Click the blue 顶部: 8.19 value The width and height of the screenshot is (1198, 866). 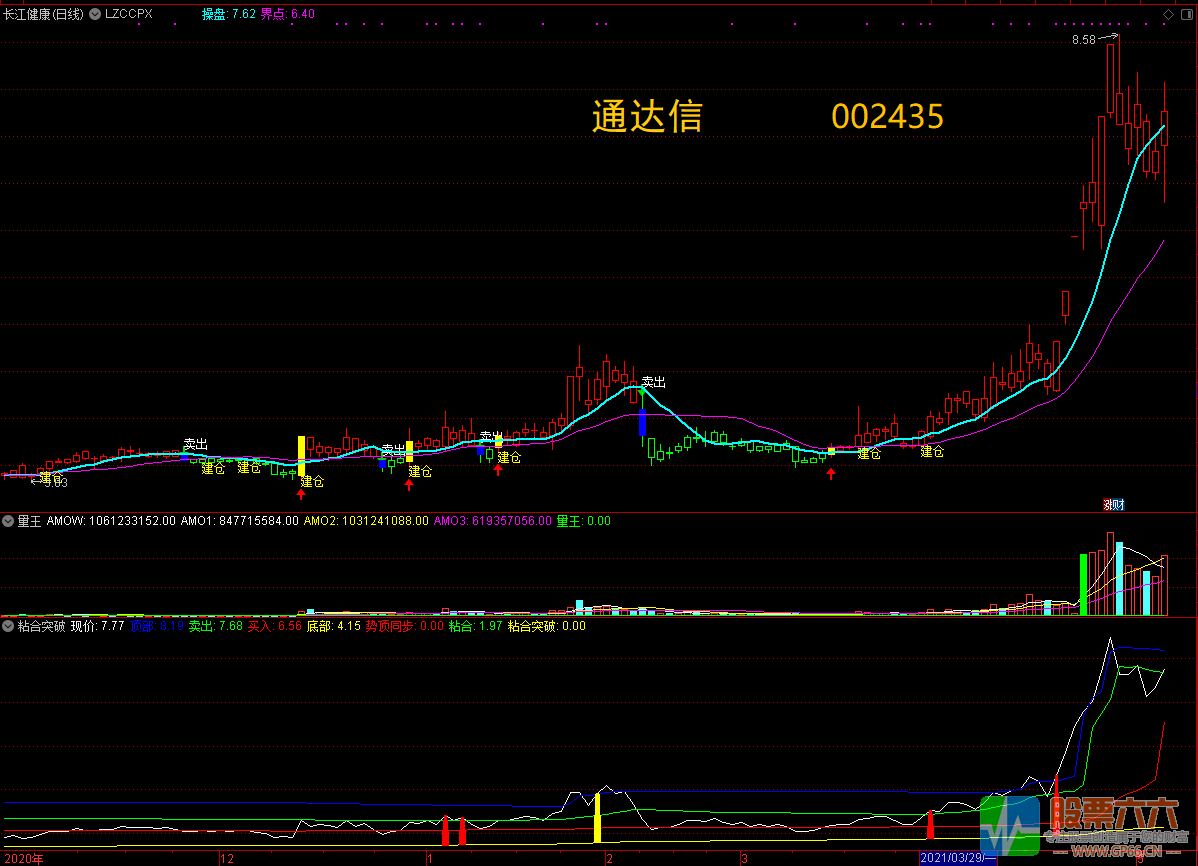pyautogui.click(x=157, y=626)
